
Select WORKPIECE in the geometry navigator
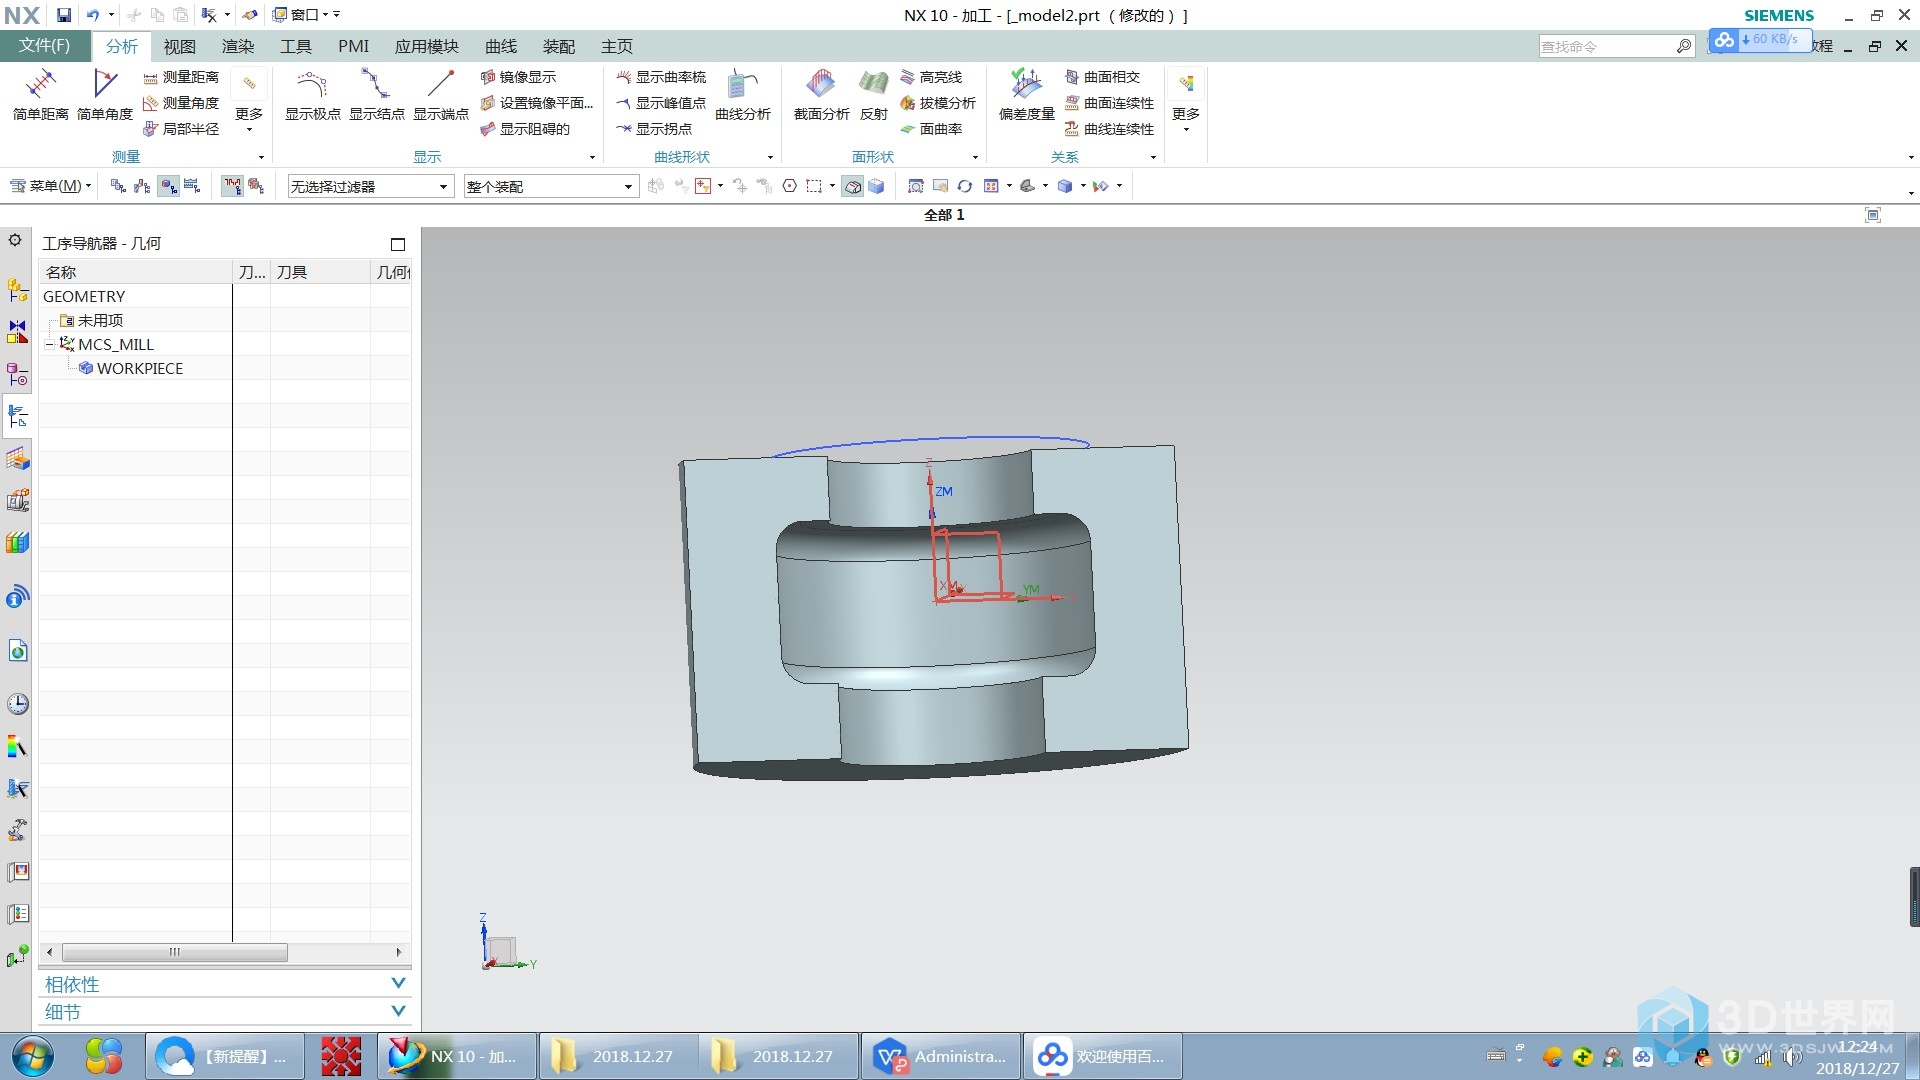pyautogui.click(x=139, y=368)
